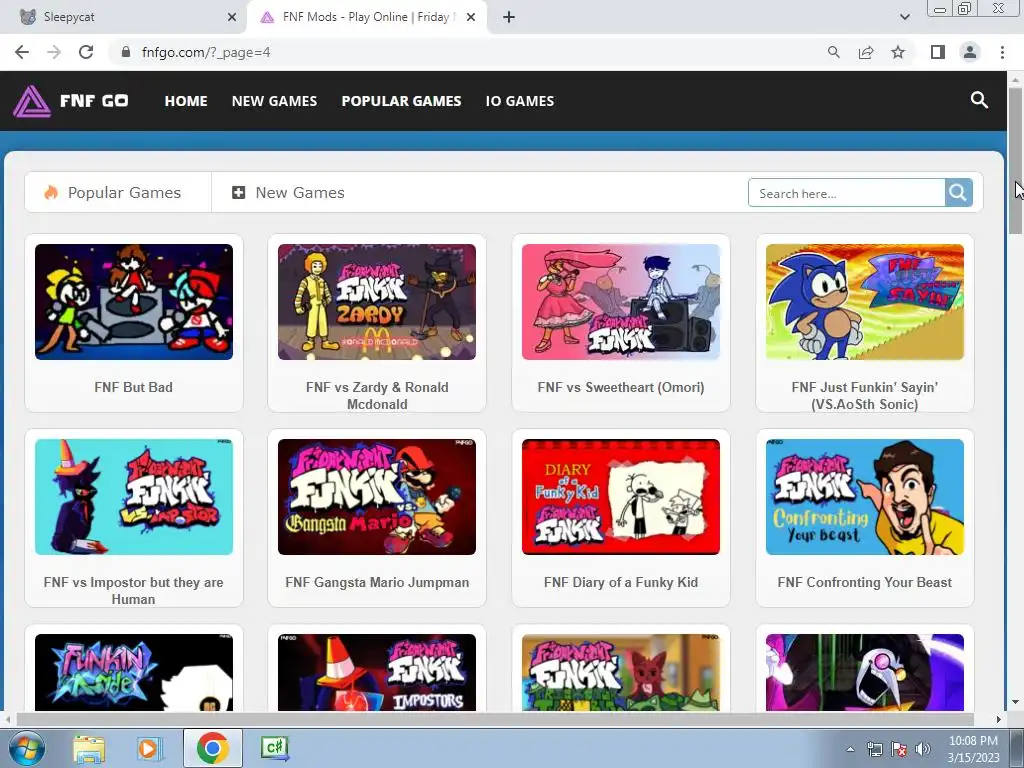
Task: Open the Chrome profile avatar
Action: click(x=970, y=52)
